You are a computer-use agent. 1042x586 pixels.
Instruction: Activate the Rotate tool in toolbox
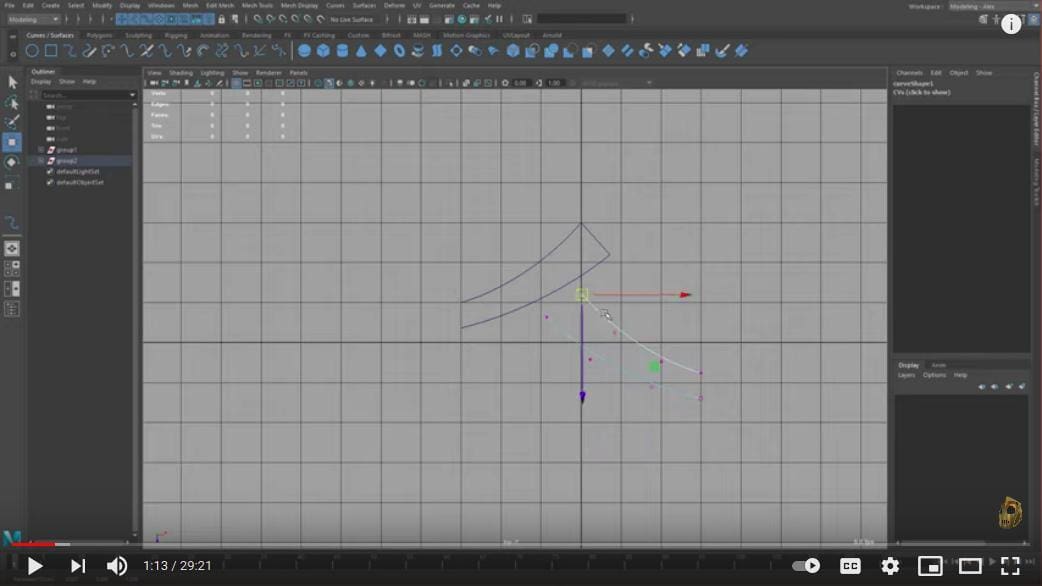pyautogui.click(x=12, y=163)
